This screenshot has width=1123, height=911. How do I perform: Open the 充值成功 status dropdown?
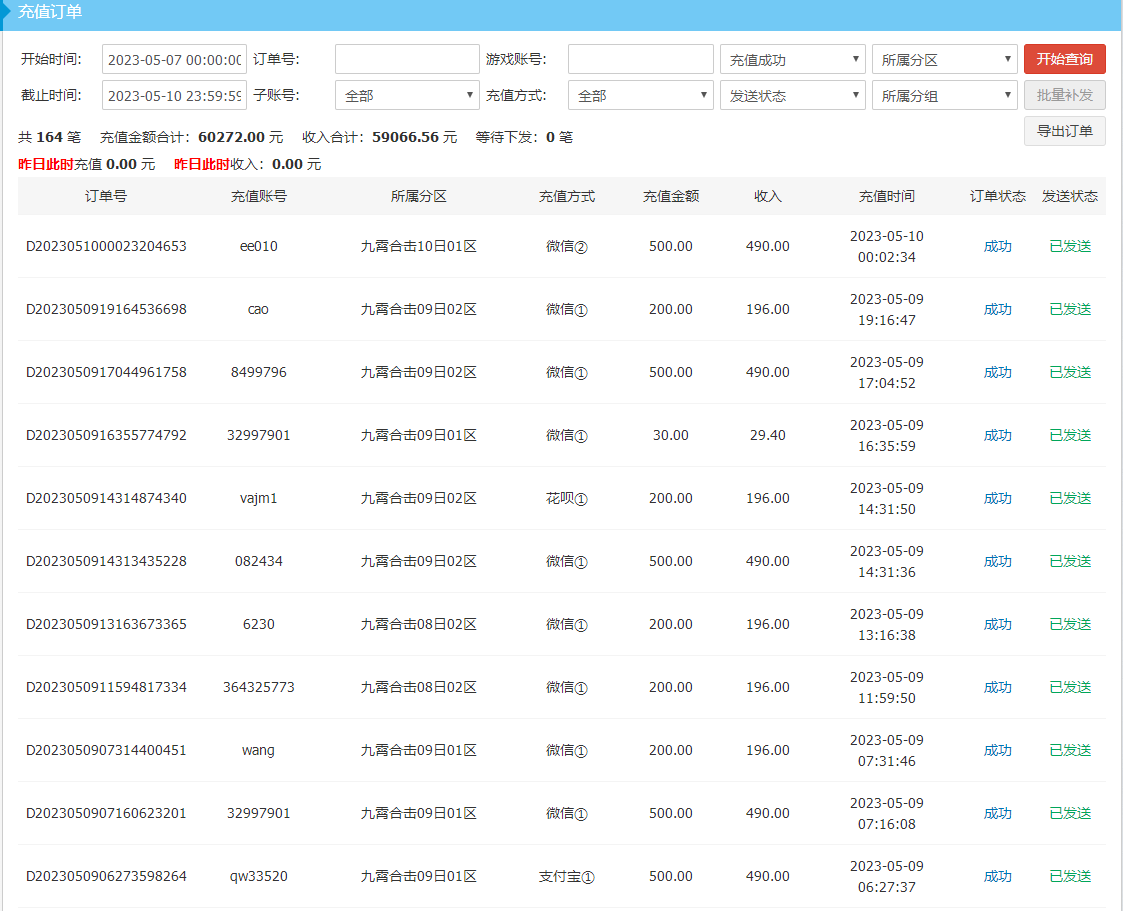click(x=792, y=60)
